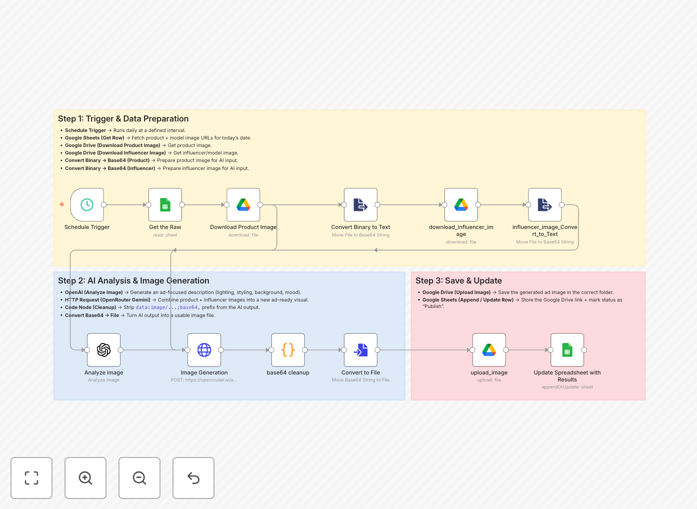This screenshot has width=697, height=509.
Task: Select the base64 cleanup code node
Action: click(288, 350)
